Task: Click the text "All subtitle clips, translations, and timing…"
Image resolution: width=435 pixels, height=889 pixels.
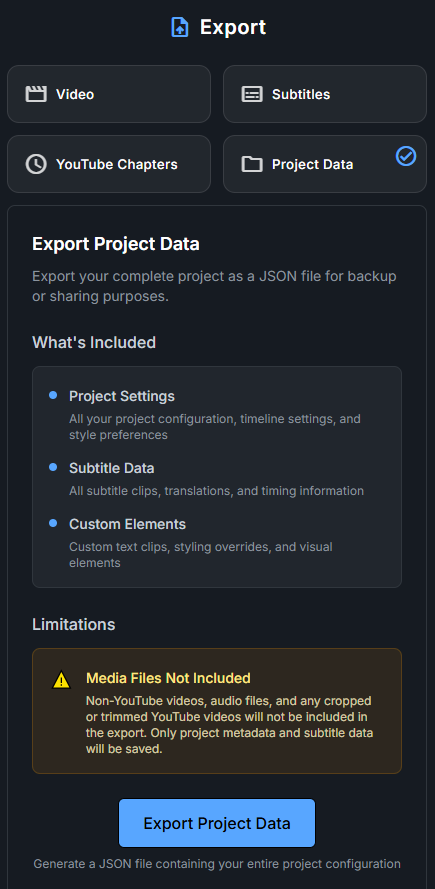Action: 217,491
